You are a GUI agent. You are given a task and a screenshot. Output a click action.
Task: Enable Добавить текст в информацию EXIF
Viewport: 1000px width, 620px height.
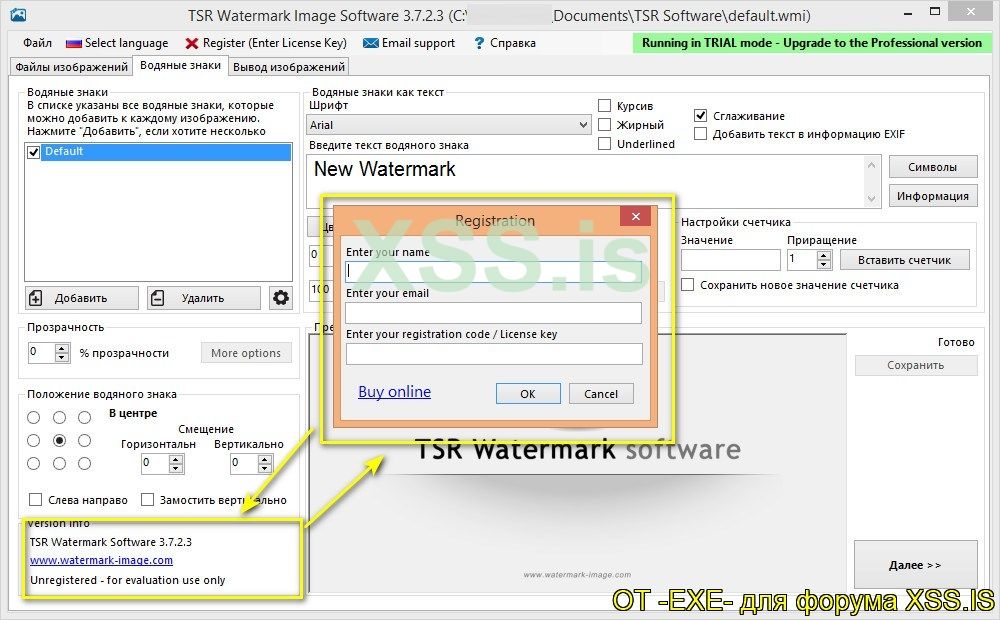(x=700, y=134)
